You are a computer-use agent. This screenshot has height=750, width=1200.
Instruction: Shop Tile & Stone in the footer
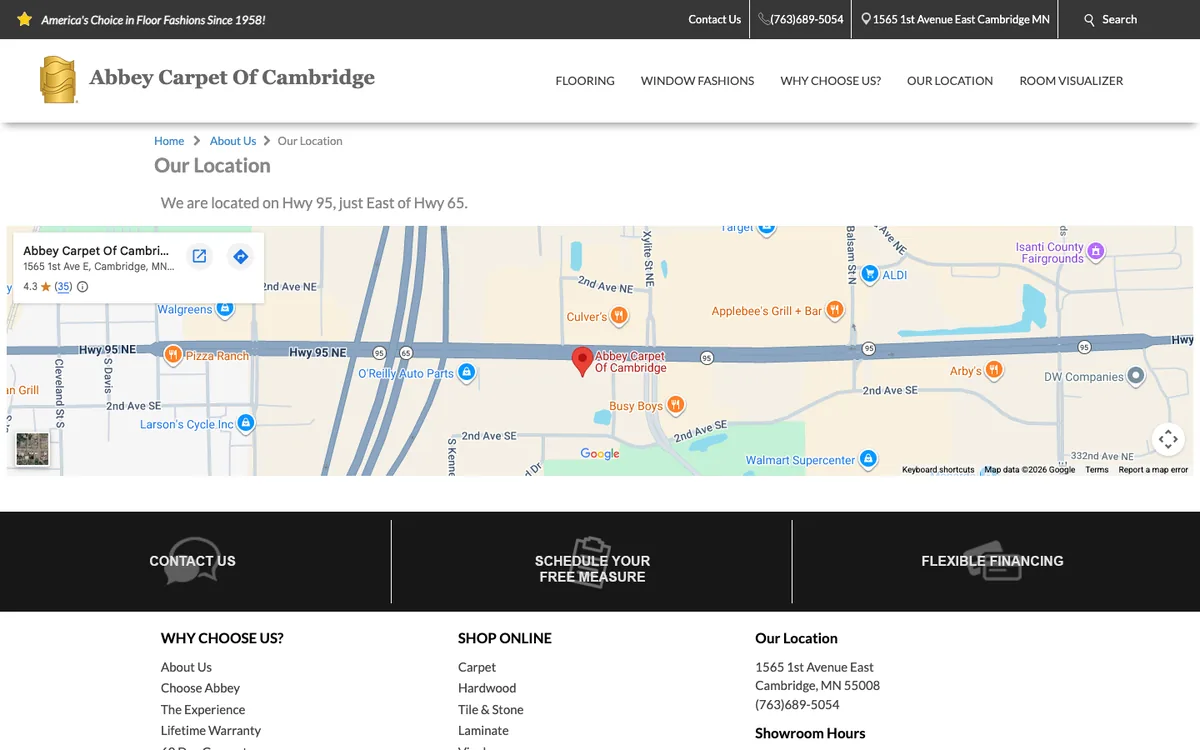(491, 709)
